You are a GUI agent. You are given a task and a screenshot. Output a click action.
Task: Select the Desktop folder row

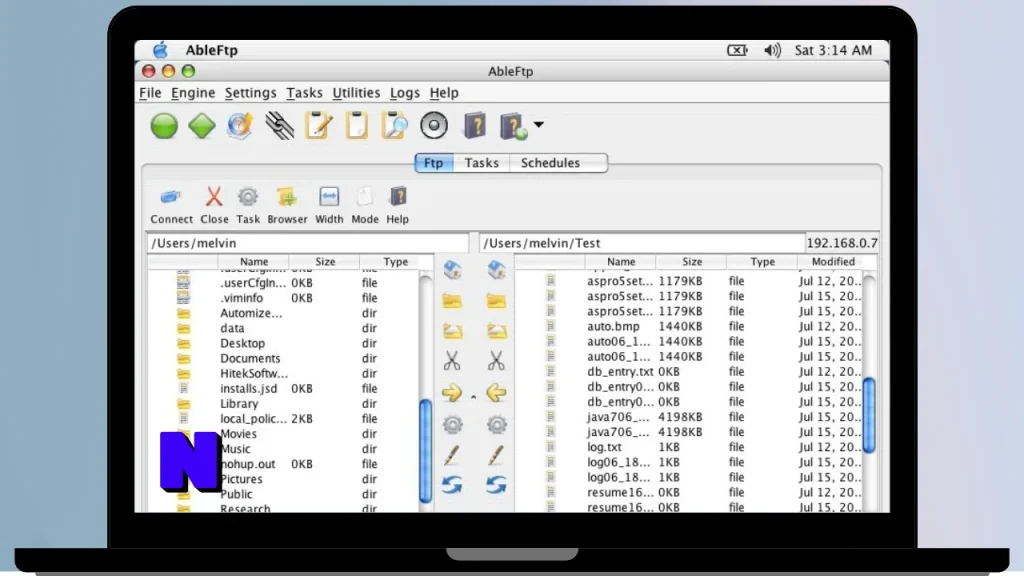click(x=283, y=343)
